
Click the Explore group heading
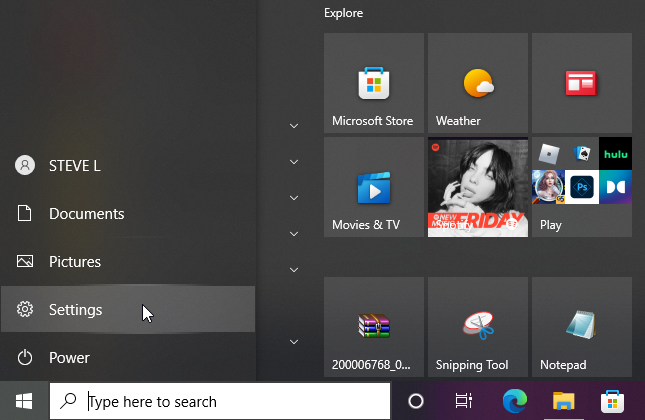click(343, 13)
